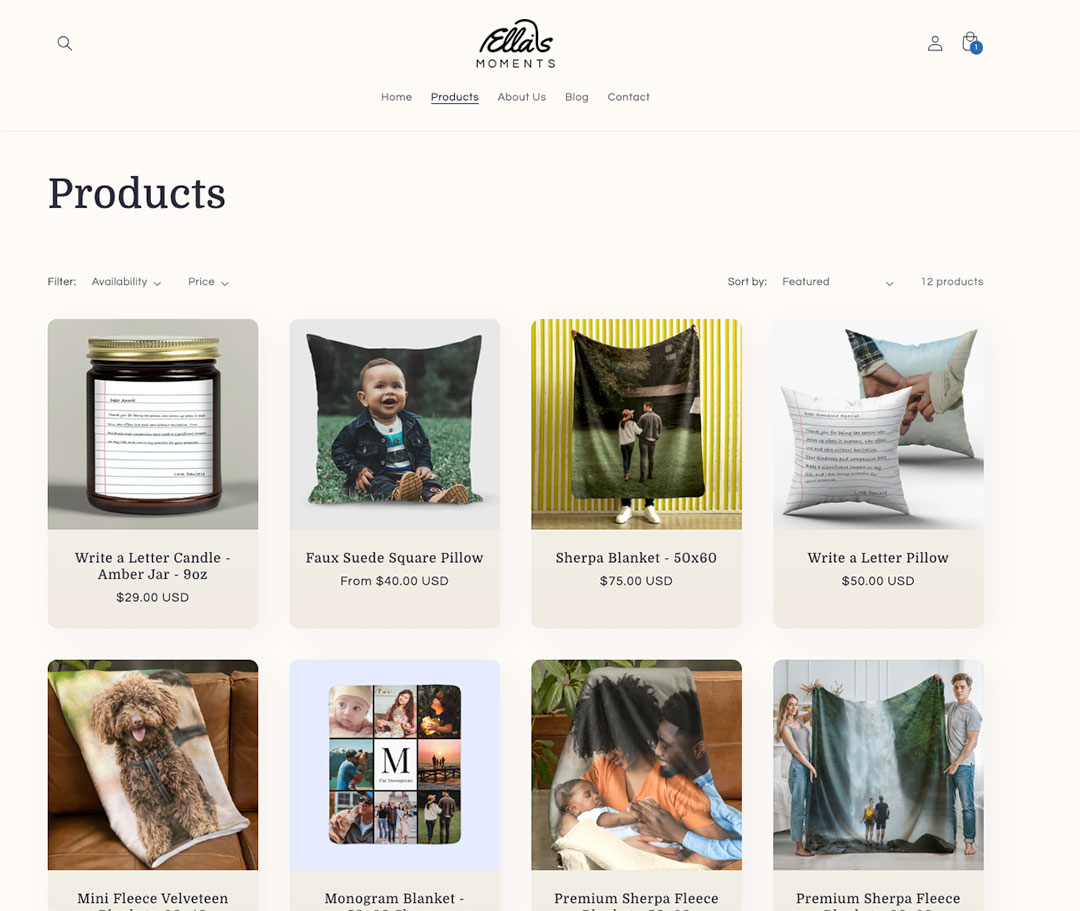
Task: View the Sherpa Blanket 50x60 image
Action: click(636, 424)
